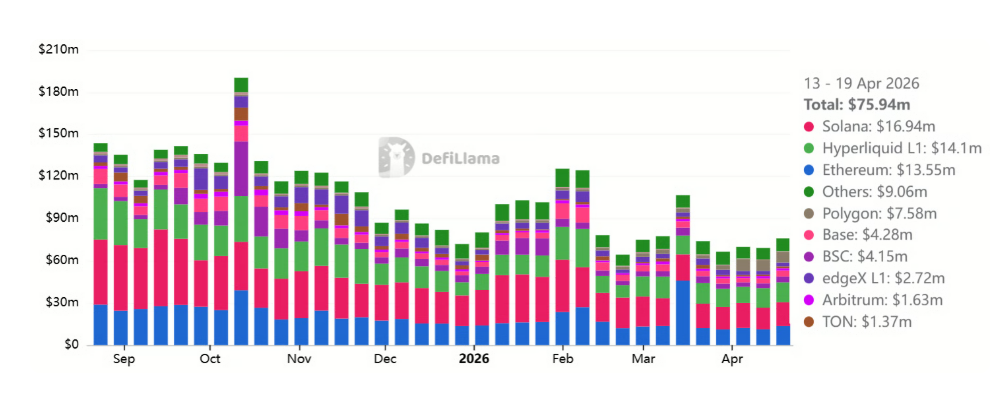
Task: Click the 'Base: $4.28m' legend text
Action: (870, 235)
